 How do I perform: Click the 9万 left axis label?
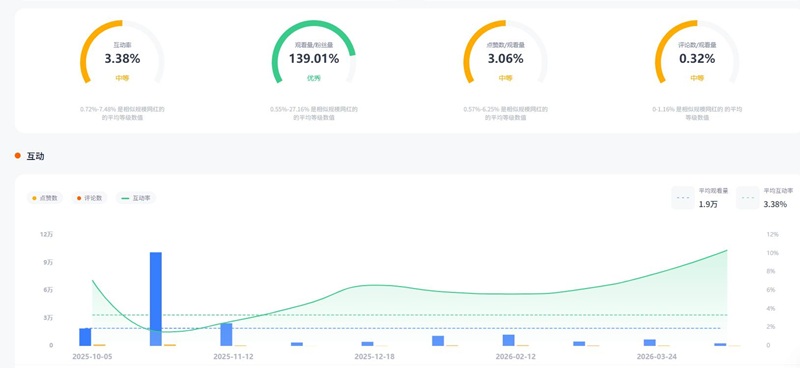48,262
